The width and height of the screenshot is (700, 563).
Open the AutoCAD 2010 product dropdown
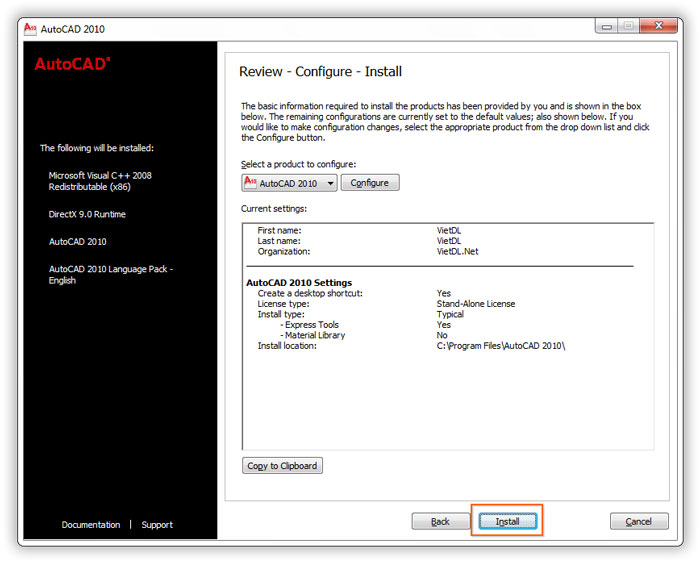[289, 183]
